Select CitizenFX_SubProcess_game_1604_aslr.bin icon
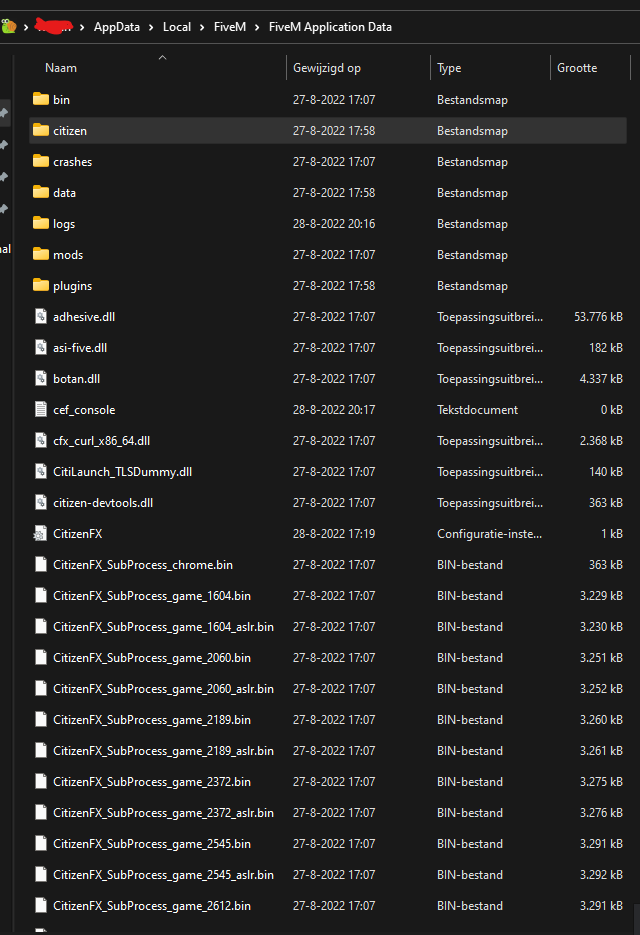Screen dimensions: 640x935 [x=41, y=626]
